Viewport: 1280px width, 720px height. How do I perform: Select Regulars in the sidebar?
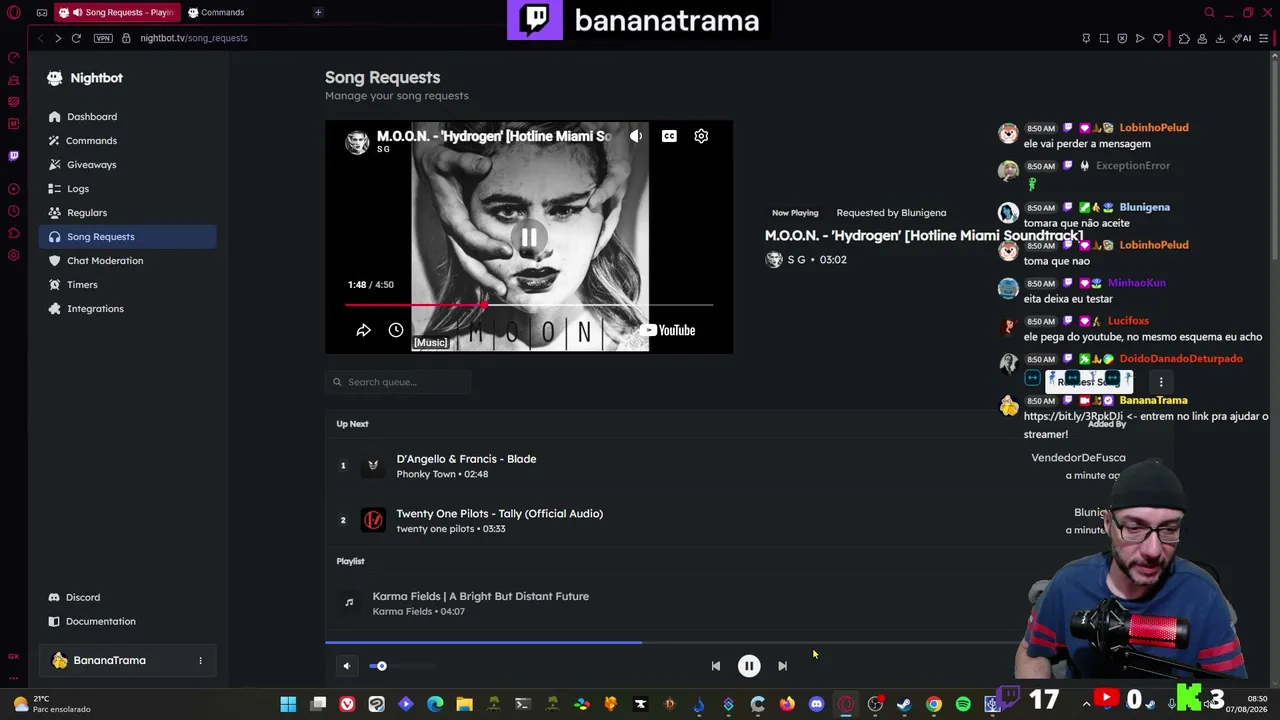pos(127,213)
